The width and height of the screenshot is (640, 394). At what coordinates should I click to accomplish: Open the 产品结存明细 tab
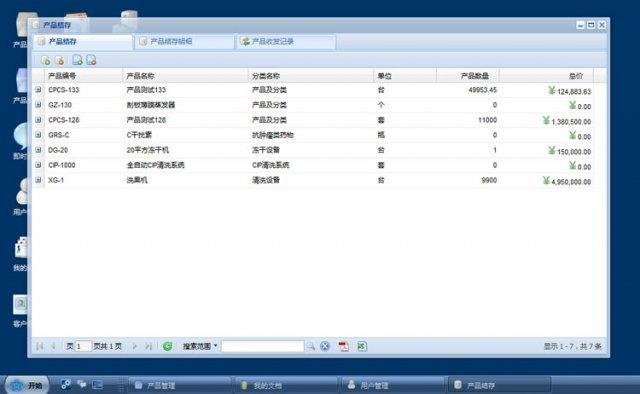[x=184, y=42]
